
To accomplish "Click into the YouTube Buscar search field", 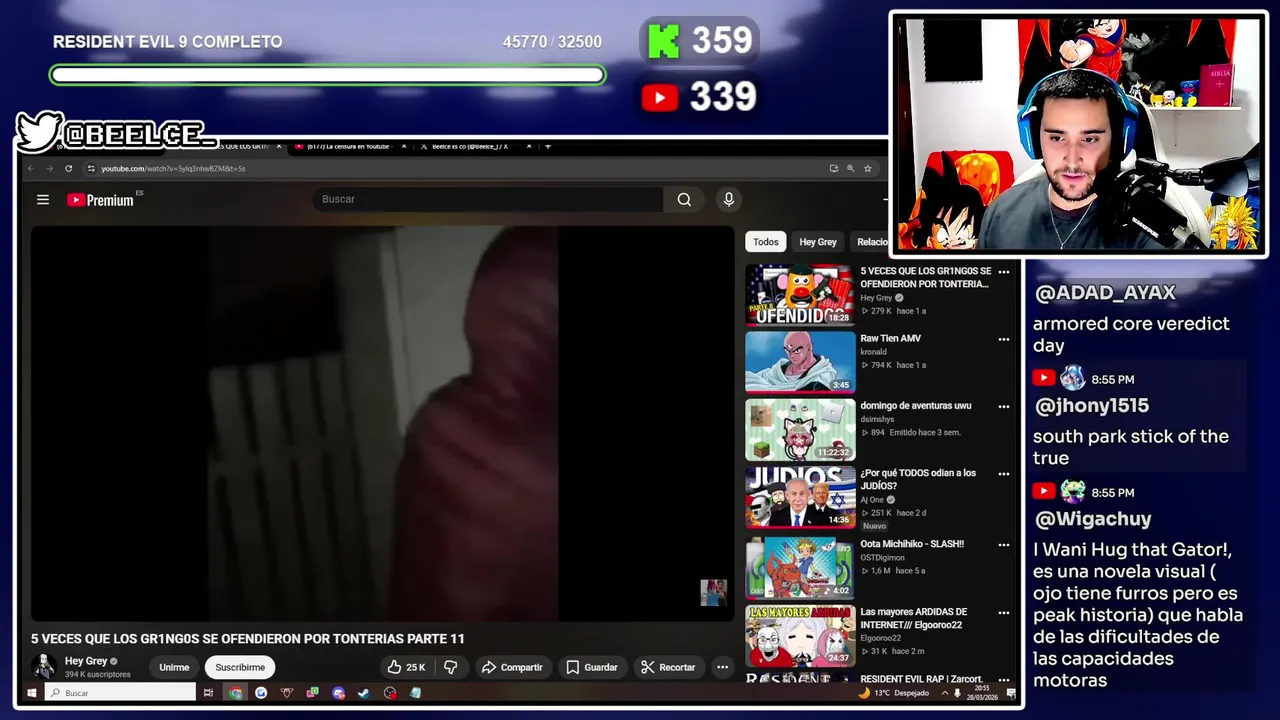I will 488,200.
